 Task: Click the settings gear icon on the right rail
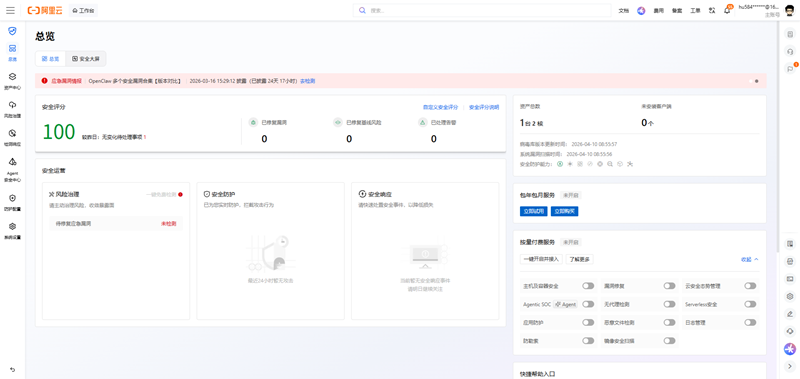[790, 296]
